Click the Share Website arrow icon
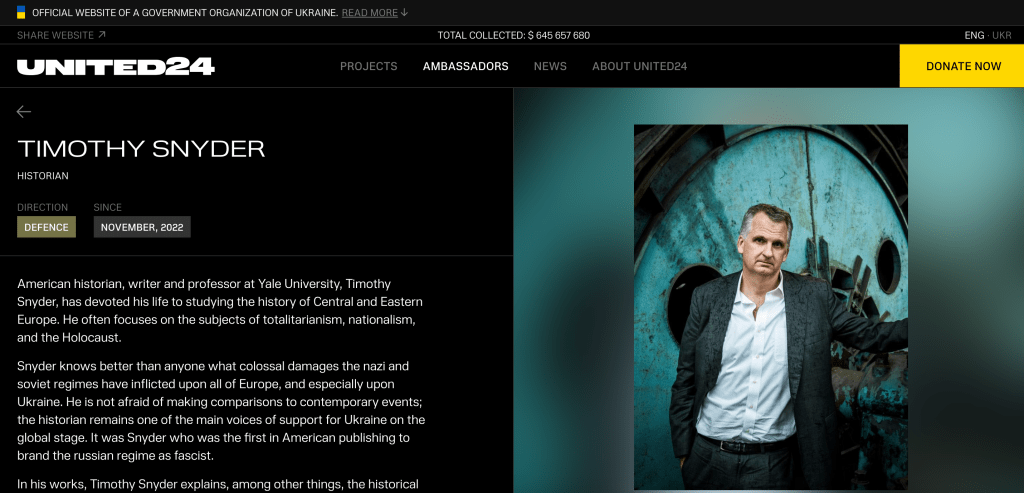 click(x=101, y=35)
